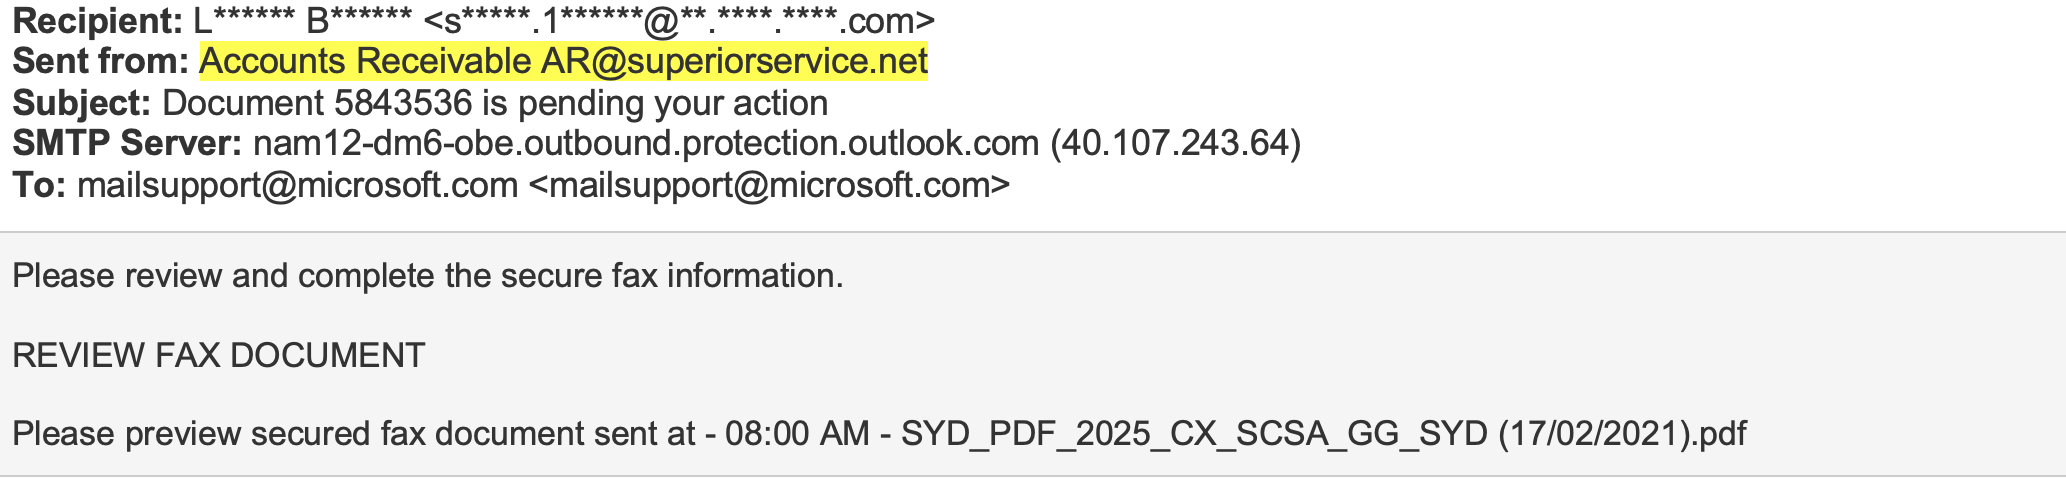Select the 'Recipient:' header label
The height and width of the screenshot is (478, 2066).
point(97,20)
